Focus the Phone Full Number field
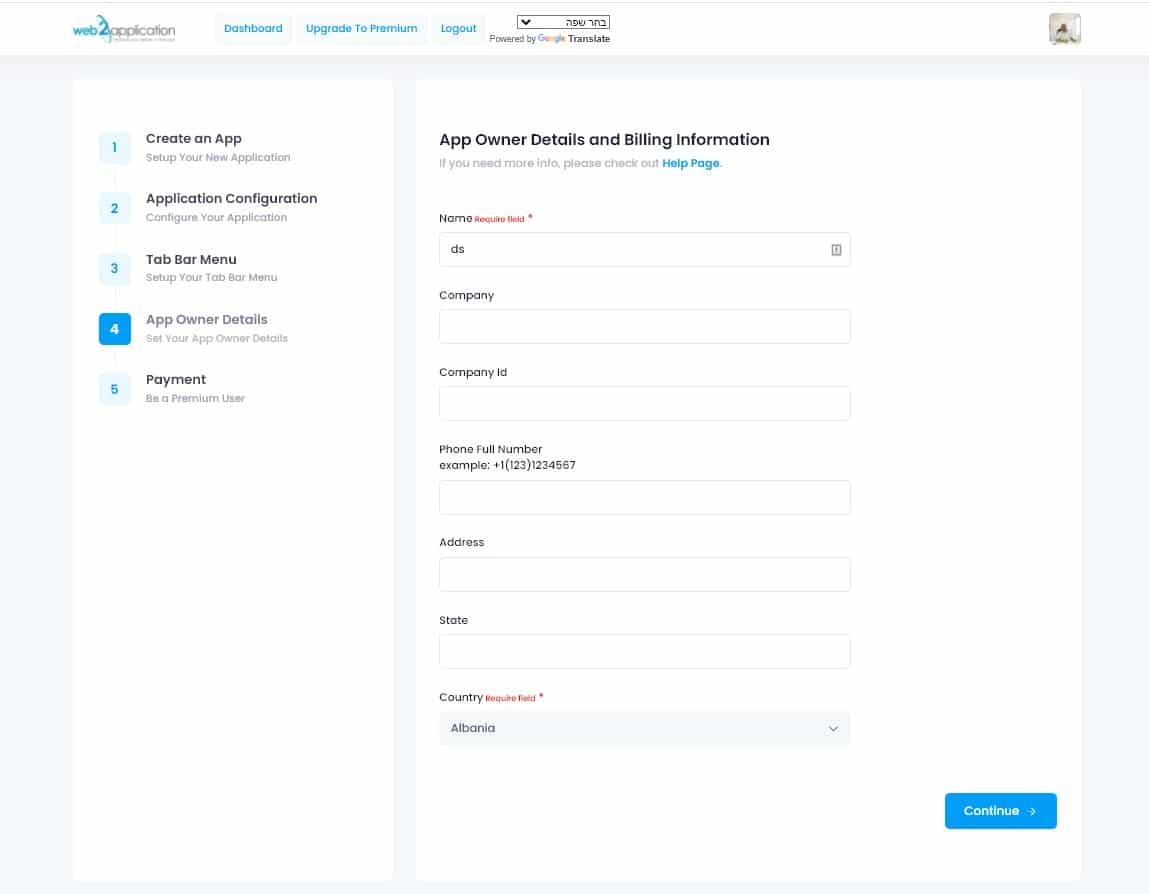1149x894 pixels. pyautogui.click(x=644, y=497)
